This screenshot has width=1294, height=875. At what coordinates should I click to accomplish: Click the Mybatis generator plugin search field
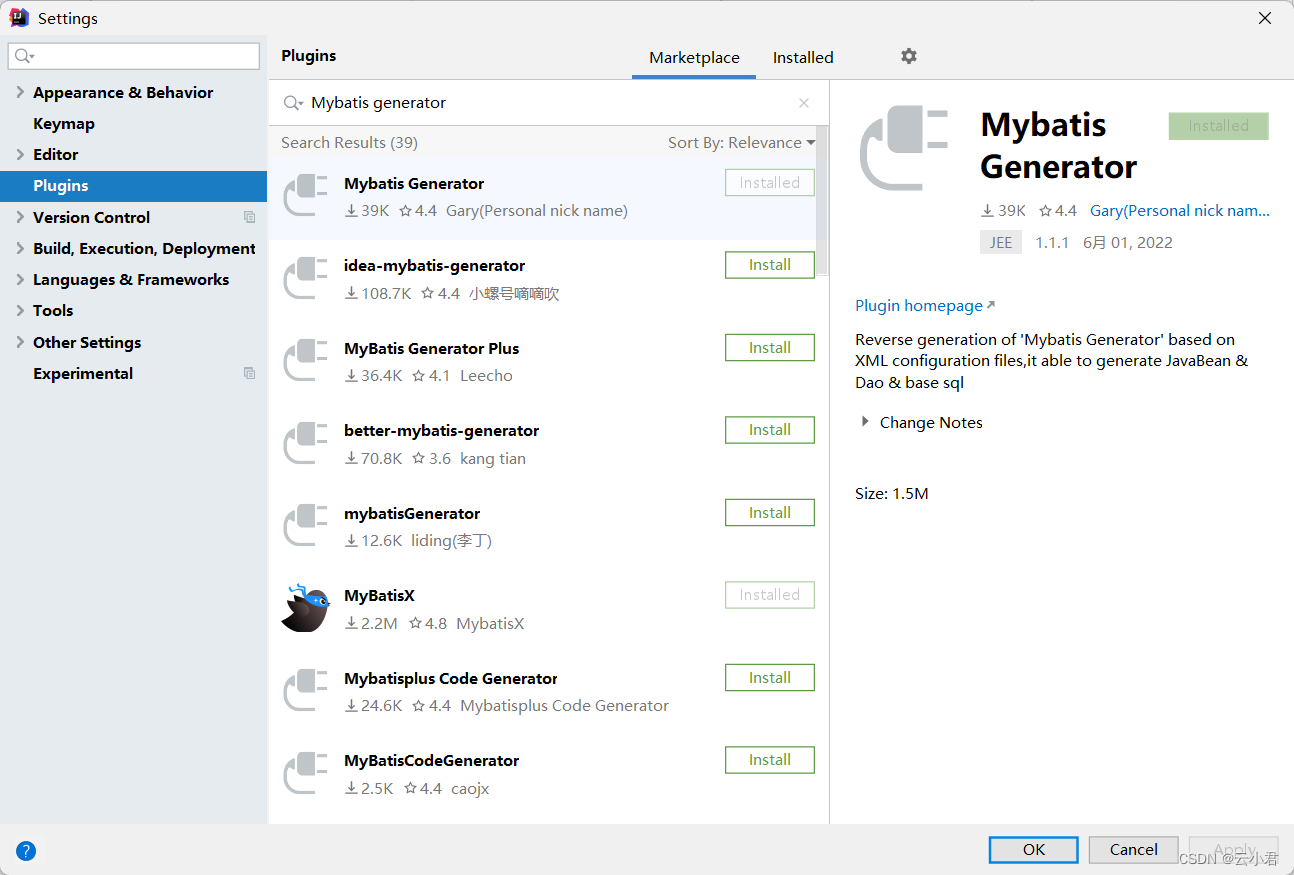(550, 103)
